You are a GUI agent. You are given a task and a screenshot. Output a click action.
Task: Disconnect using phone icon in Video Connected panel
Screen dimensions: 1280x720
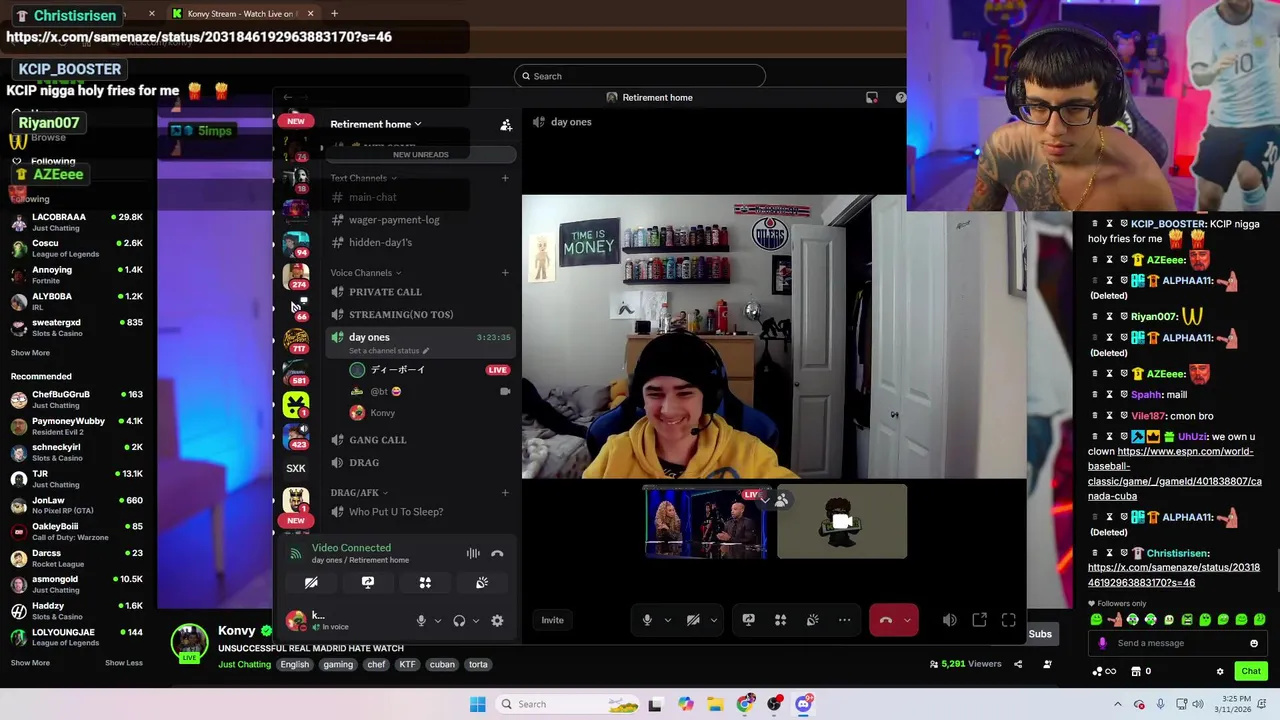pyautogui.click(x=497, y=553)
